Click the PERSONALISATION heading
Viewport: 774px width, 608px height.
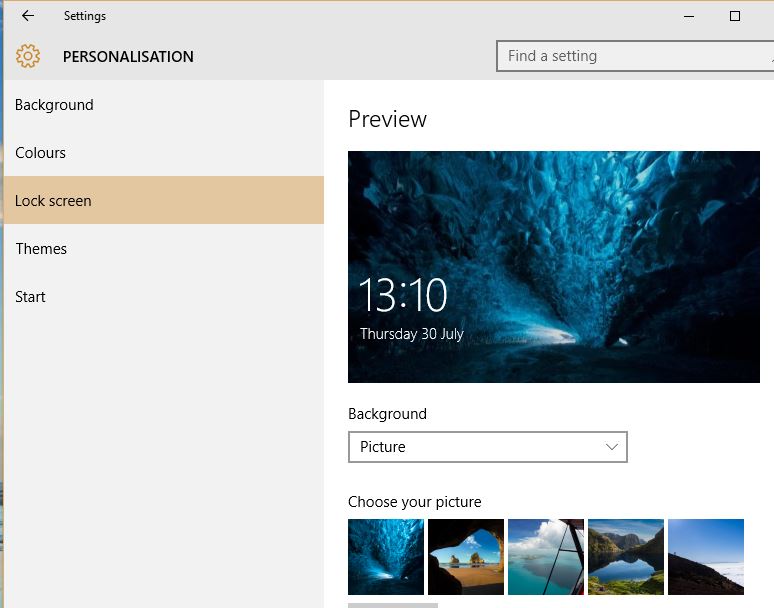pos(128,57)
